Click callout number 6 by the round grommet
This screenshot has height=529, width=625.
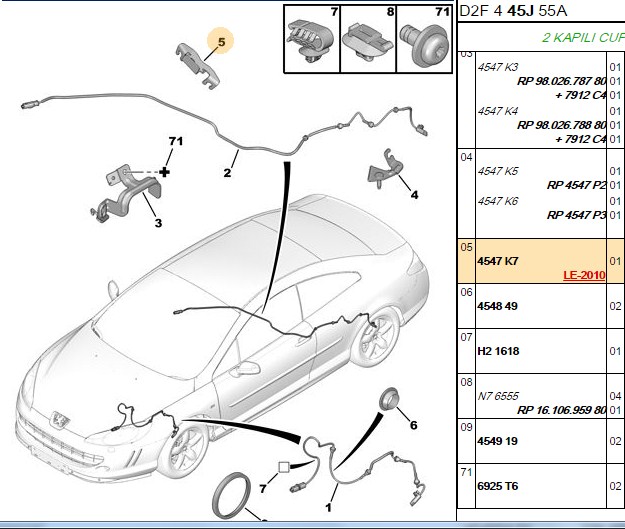[414, 425]
